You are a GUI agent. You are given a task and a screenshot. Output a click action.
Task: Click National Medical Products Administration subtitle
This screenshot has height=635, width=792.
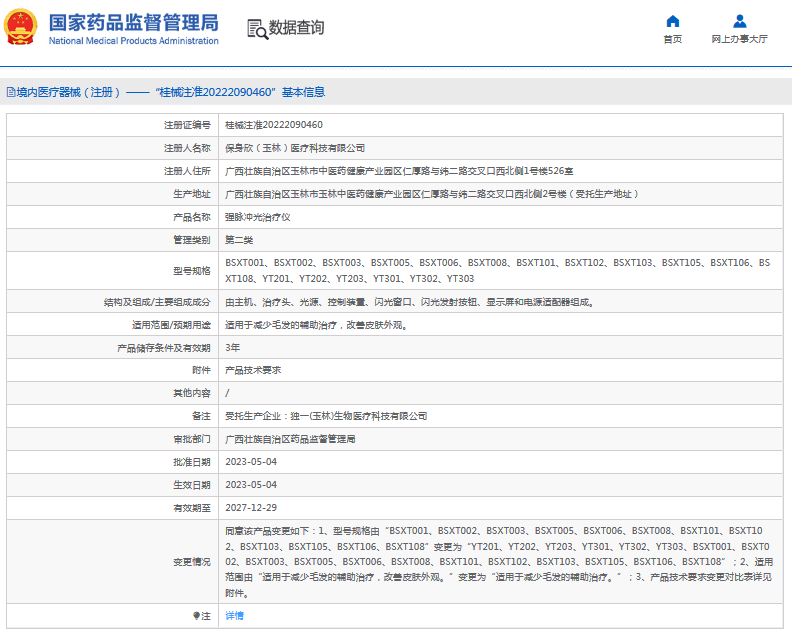134,41
